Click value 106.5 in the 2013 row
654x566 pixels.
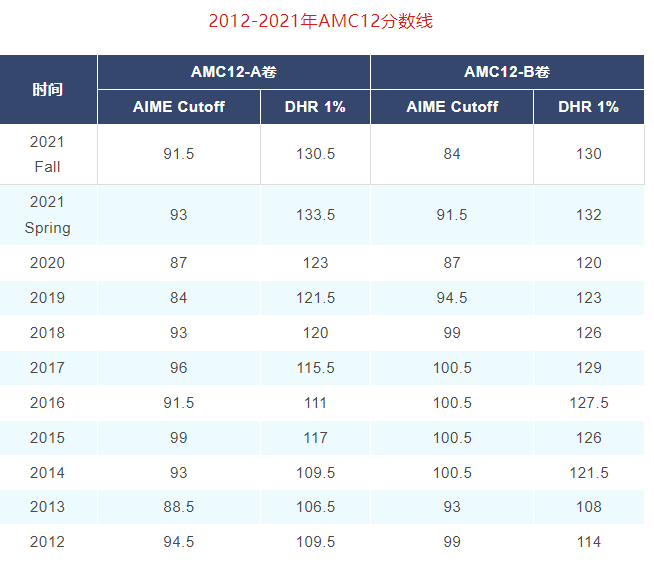click(315, 507)
